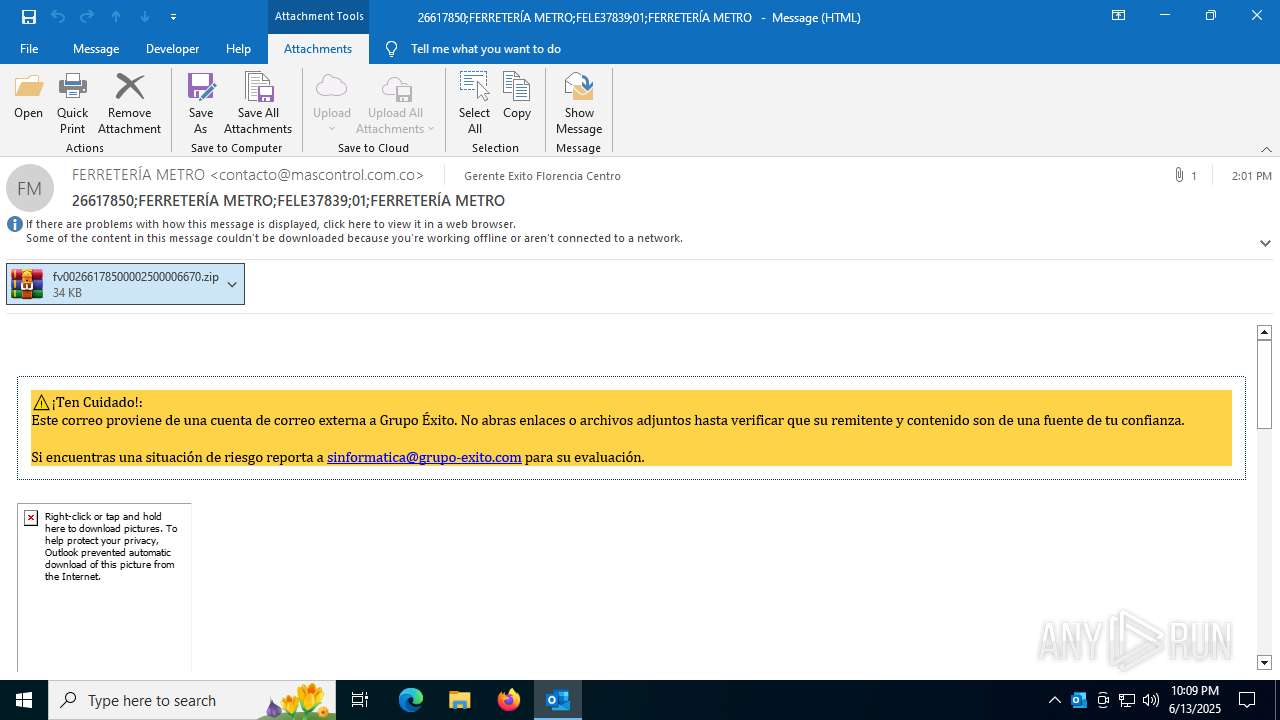The width and height of the screenshot is (1280, 720).
Task: Switch to the Developer tab
Action: click(x=172, y=49)
